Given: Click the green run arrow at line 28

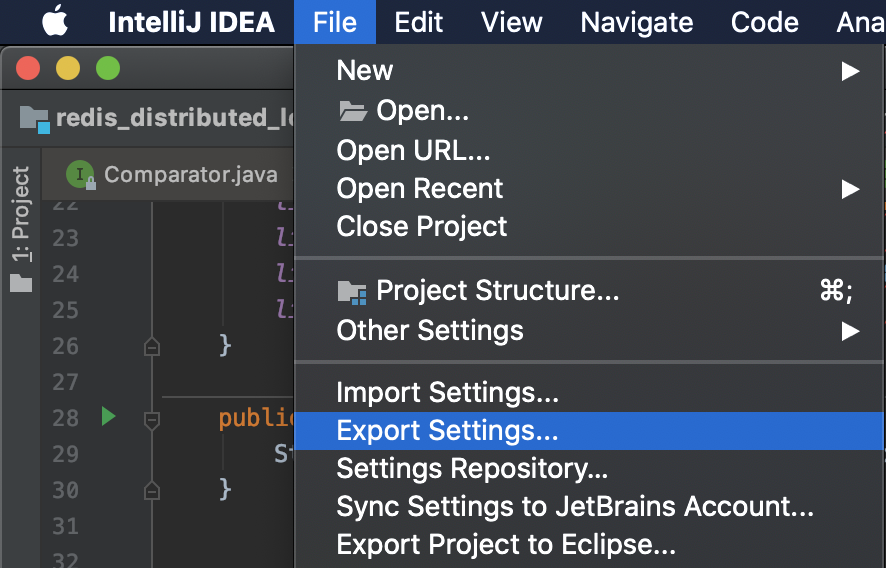Looking at the screenshot, I should (x=109, y=416).
